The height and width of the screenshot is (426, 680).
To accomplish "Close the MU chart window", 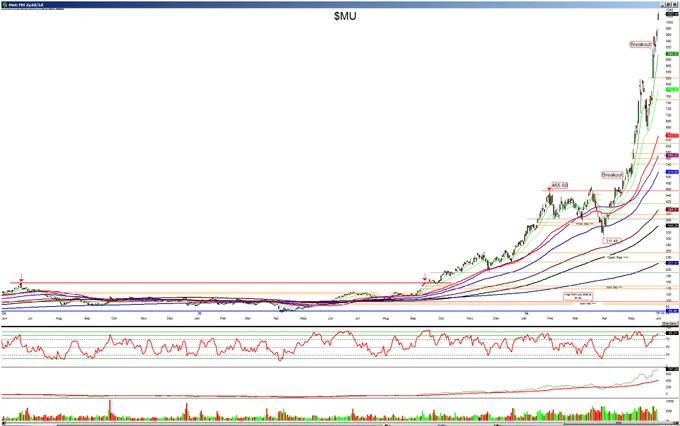I will pyautogui.click(x=675, y=5).
